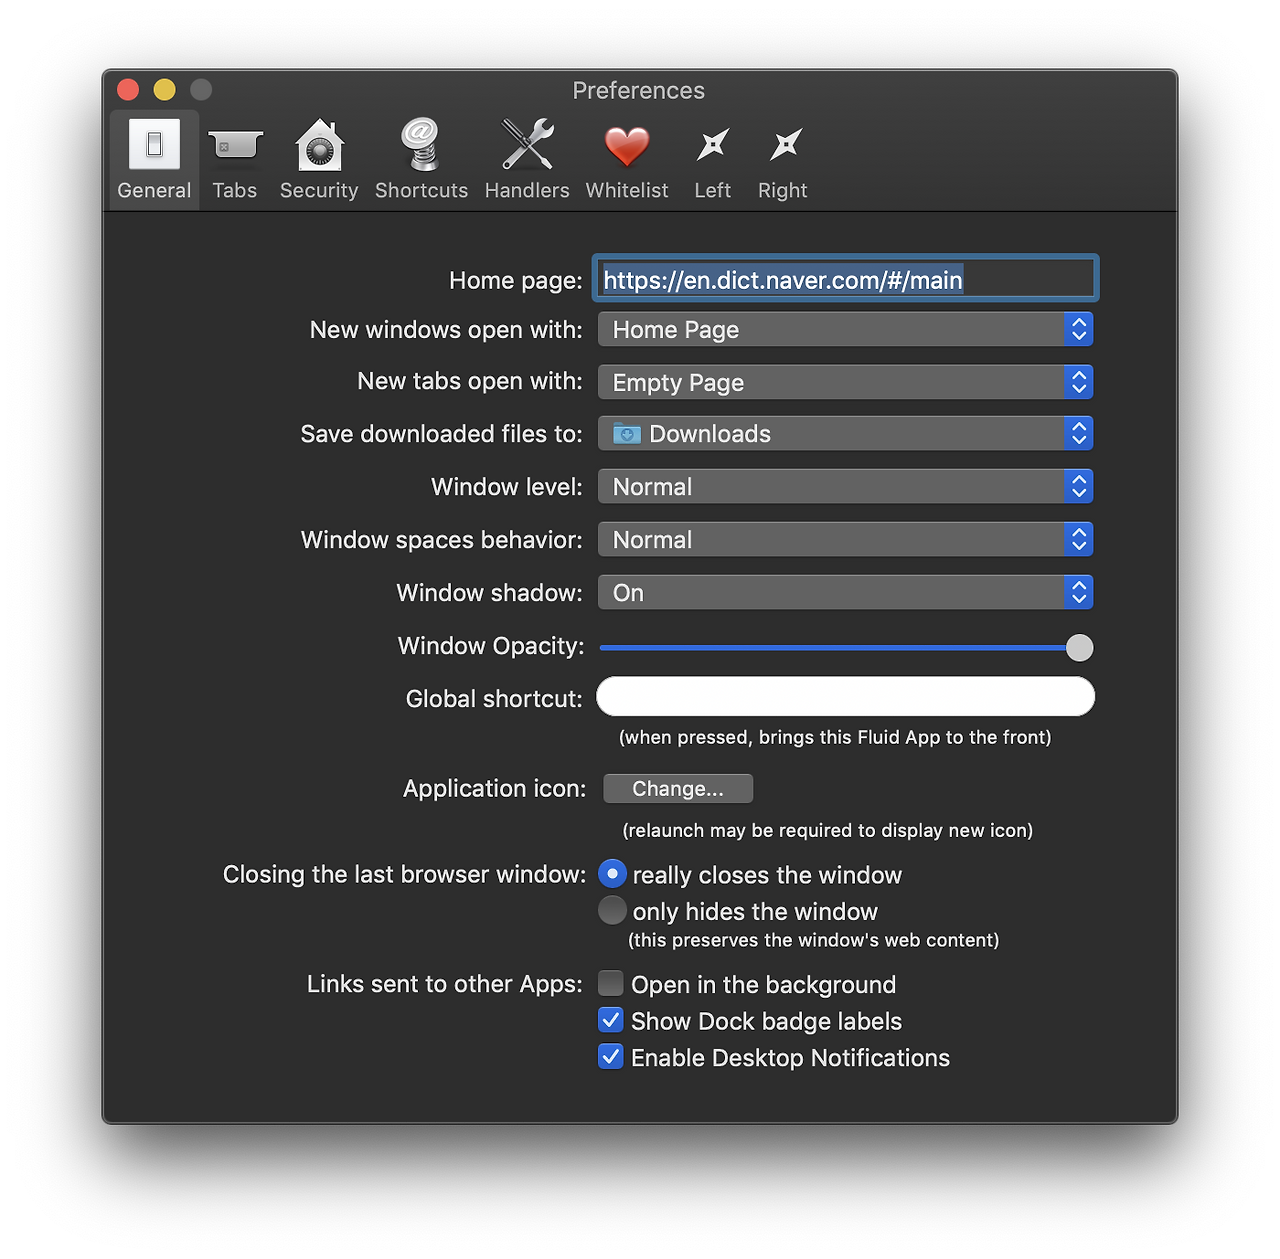Select really closes the window option
1280x1259 pixels.
point(612,874)
